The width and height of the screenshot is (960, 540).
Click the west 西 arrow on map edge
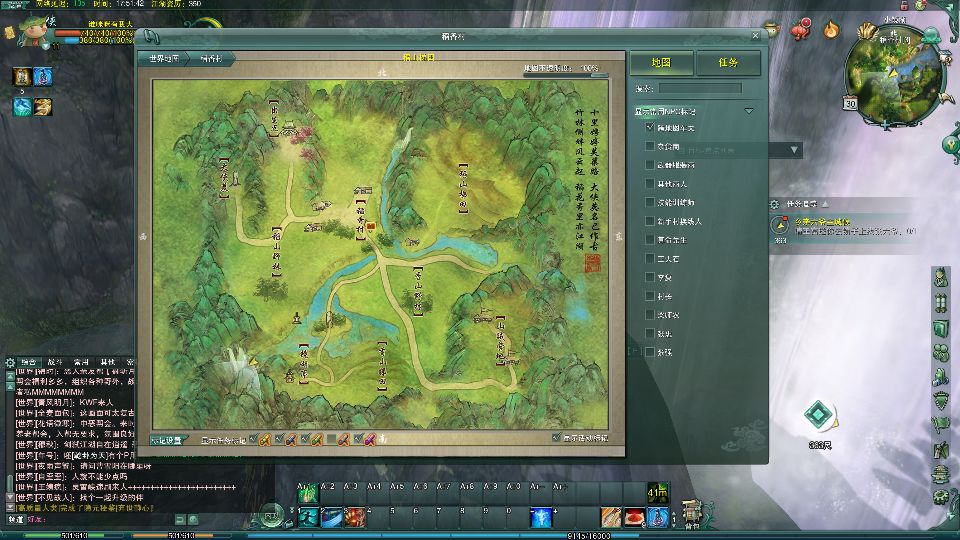coord(143,236)
